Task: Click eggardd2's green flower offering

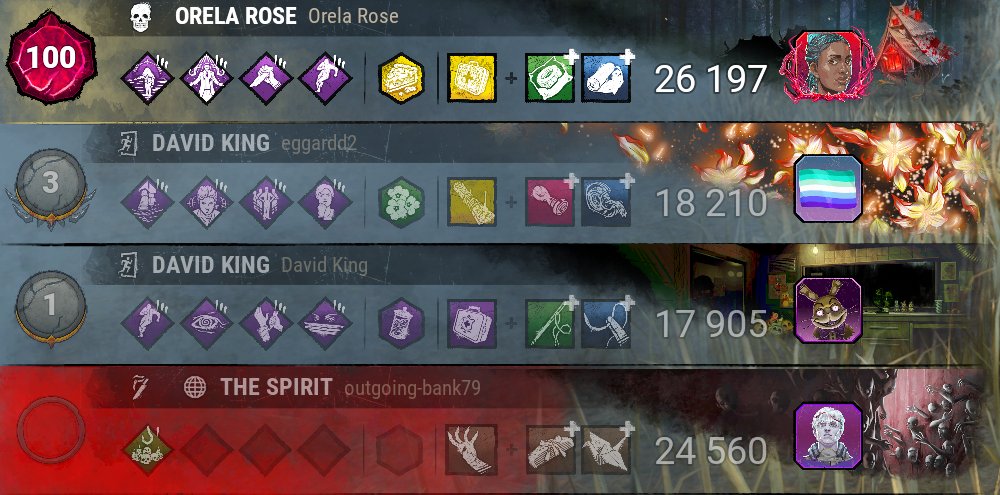Action: [x=401, y=202]
